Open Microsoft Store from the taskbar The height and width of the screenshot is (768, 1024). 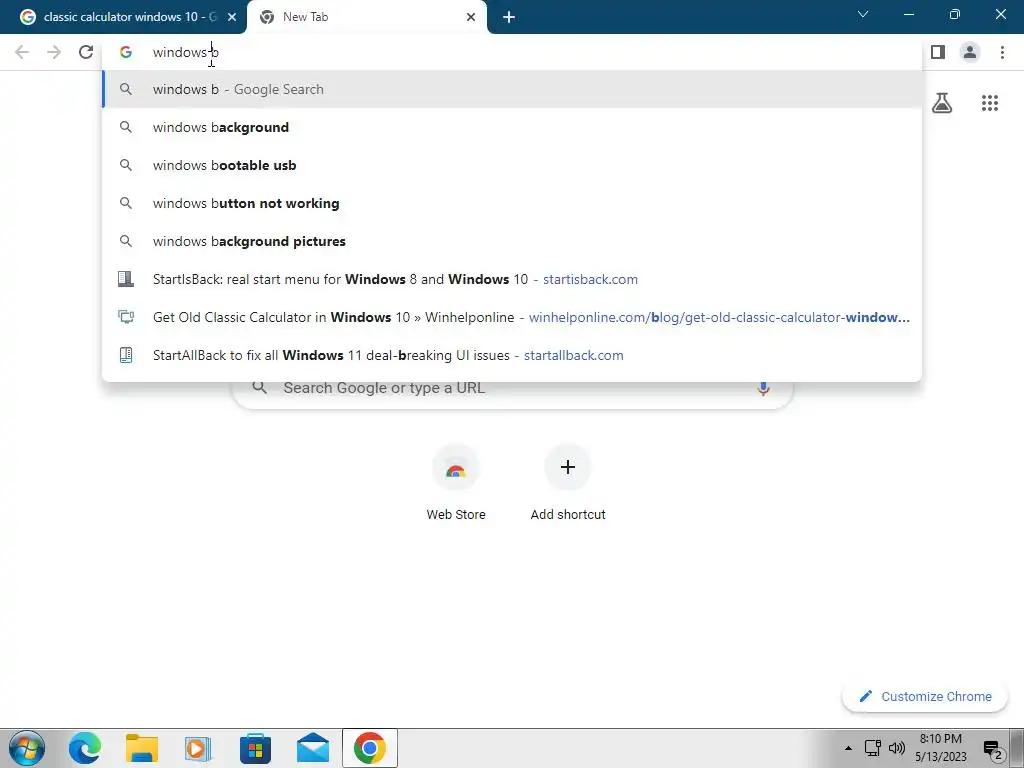[x=255, y=748]
